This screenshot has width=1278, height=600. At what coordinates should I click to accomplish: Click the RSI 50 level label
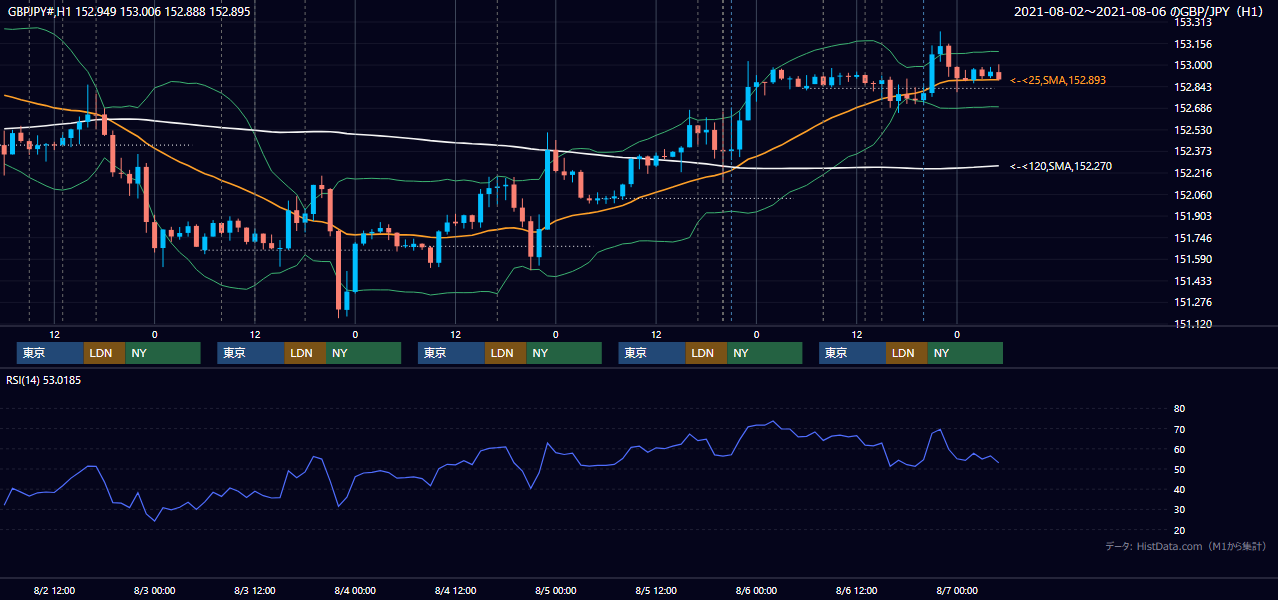pyautogui.click(x=1179, y=469)
